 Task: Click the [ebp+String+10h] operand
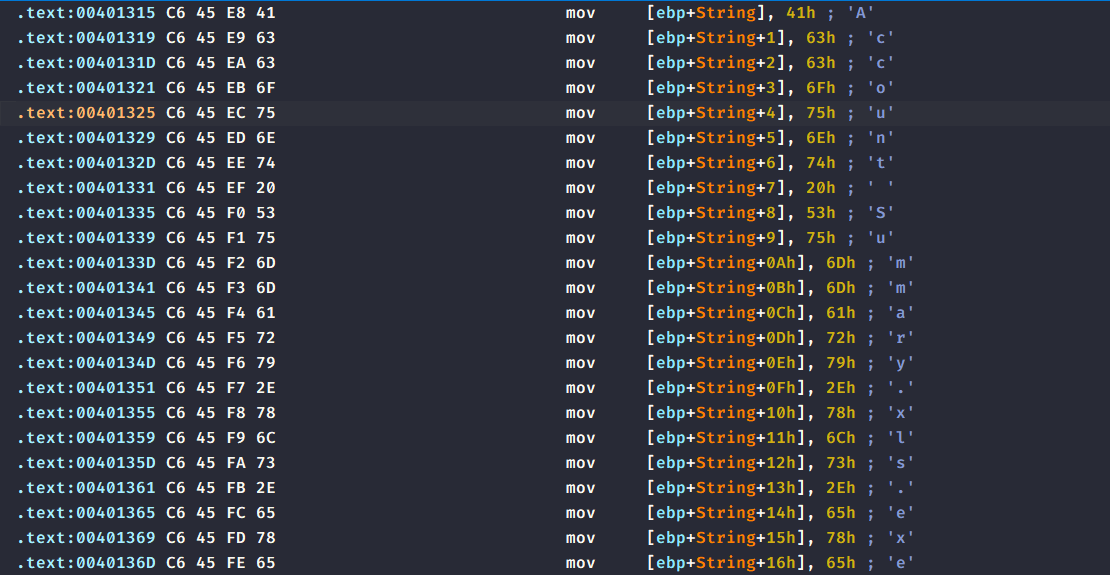click(x=731, y=413)
